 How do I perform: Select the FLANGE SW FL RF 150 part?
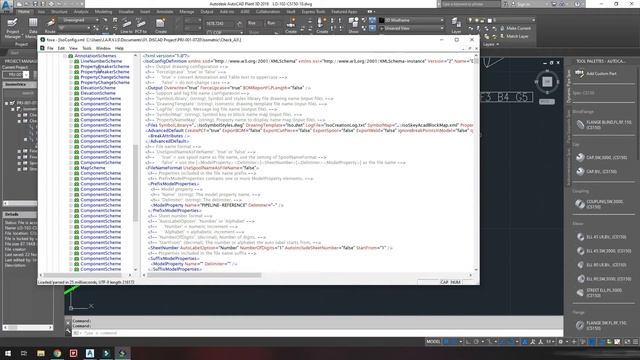pyautogui.click(x=601, y=325)
